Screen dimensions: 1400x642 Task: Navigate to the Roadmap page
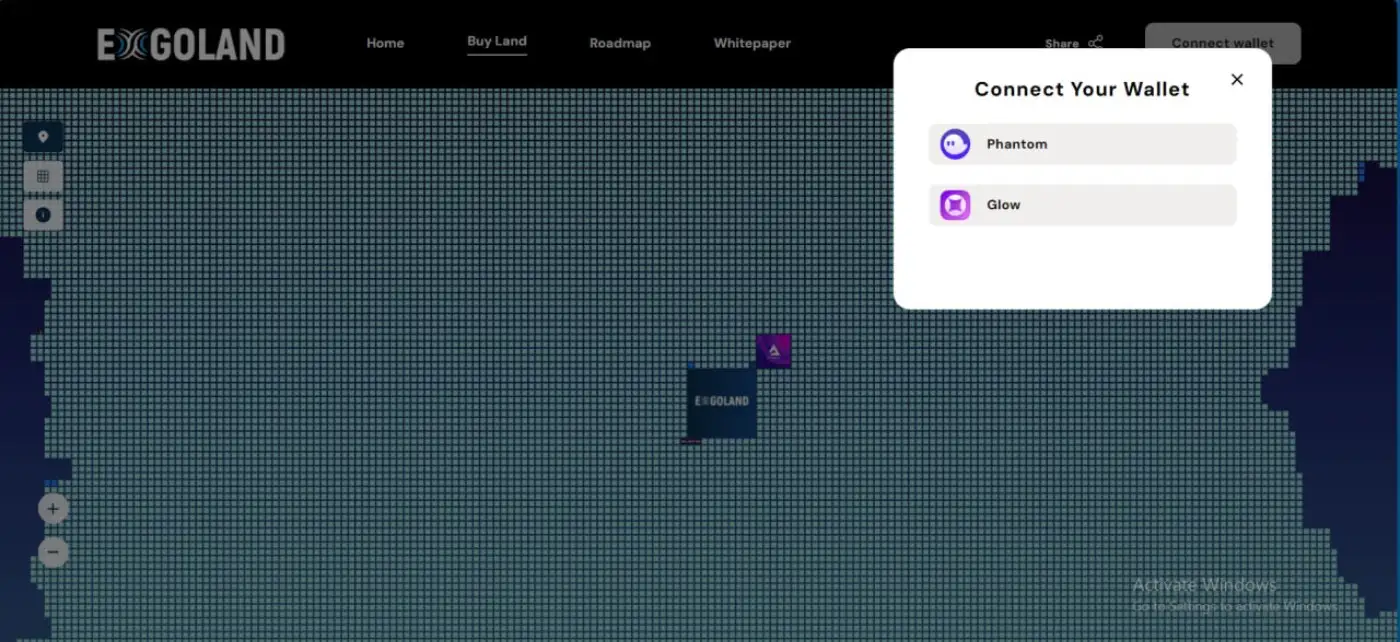click(x=620, y=43)
